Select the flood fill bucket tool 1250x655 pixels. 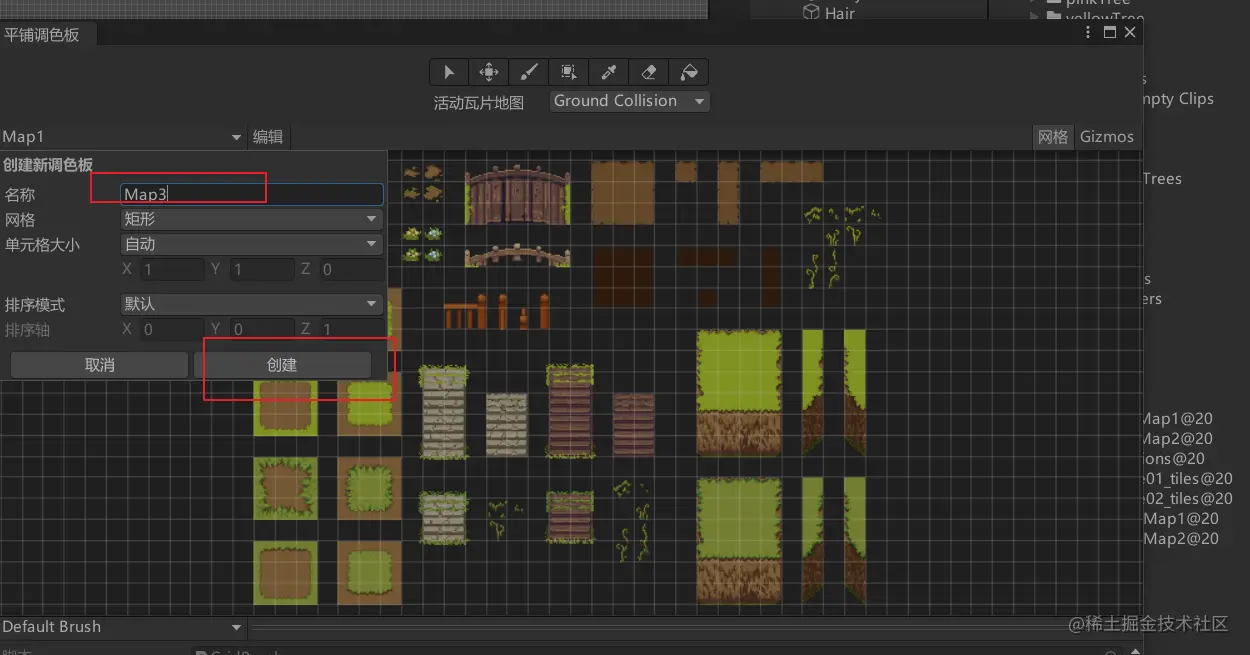coord(689,72)
